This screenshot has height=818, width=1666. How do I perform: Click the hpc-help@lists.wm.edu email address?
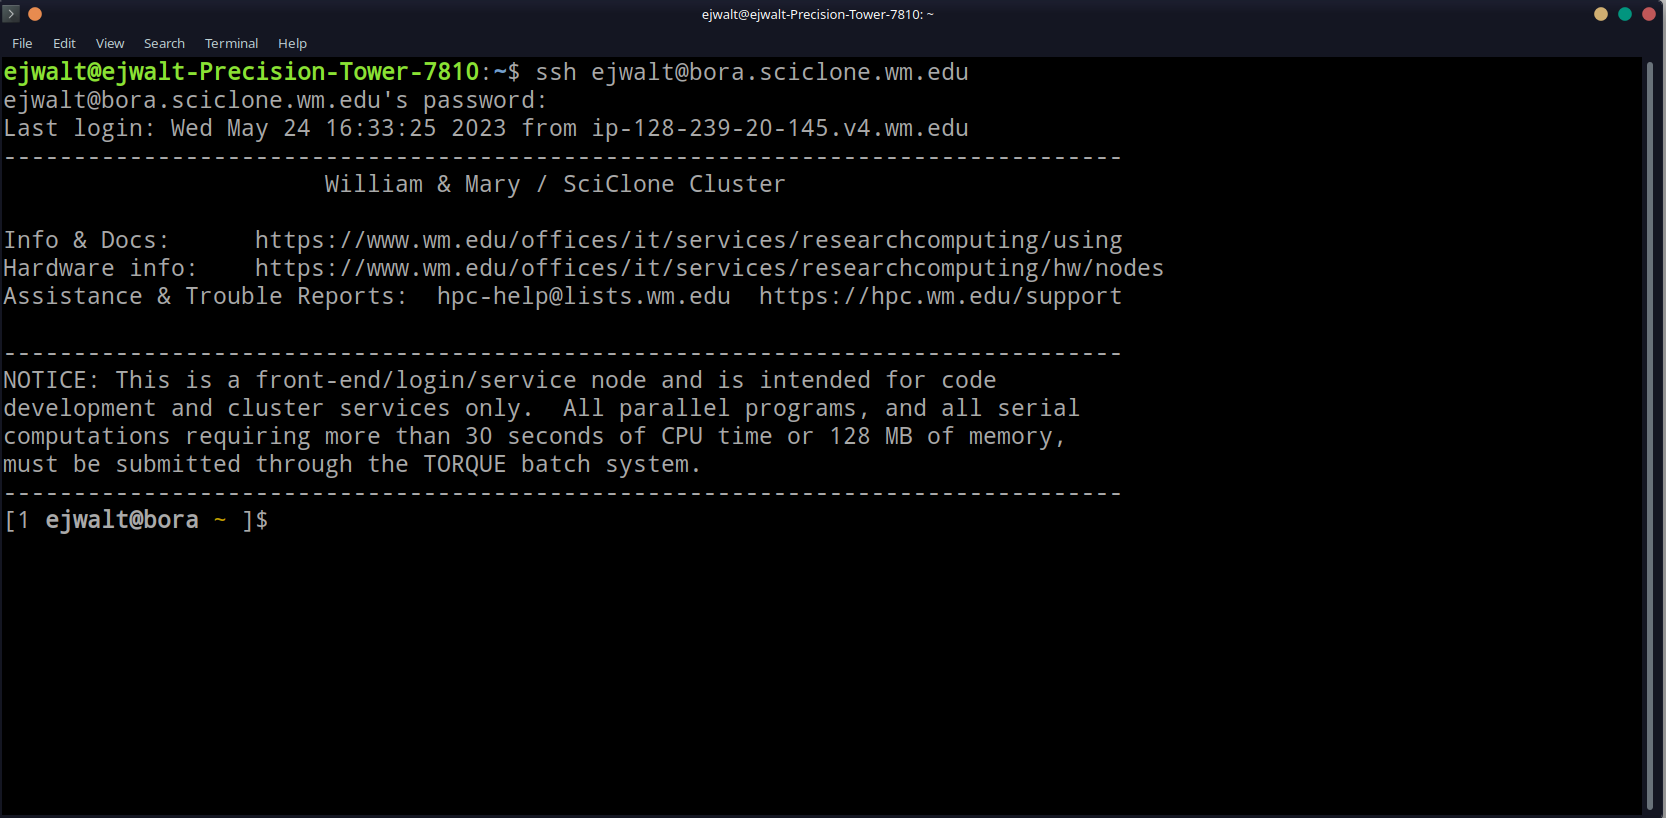point(583,297)
